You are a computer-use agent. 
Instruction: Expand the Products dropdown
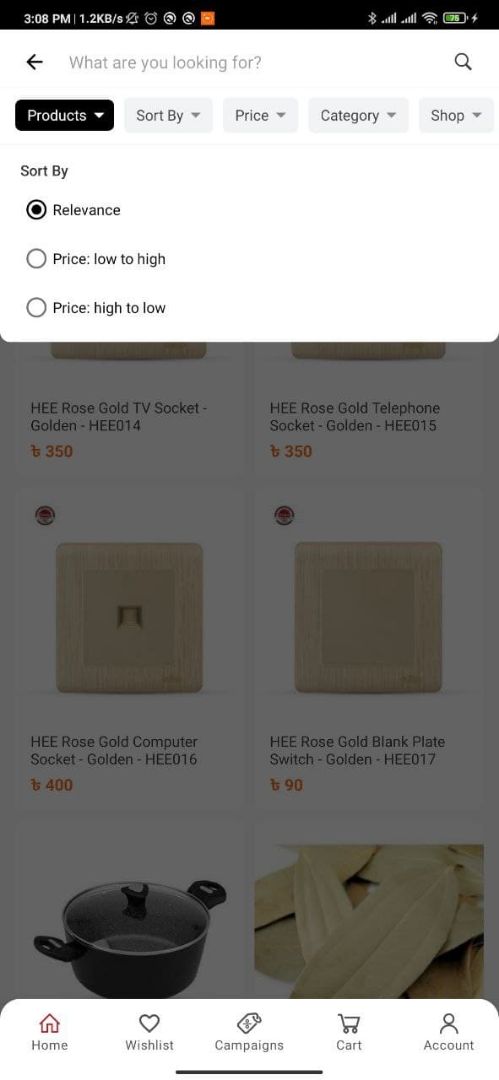65,115
